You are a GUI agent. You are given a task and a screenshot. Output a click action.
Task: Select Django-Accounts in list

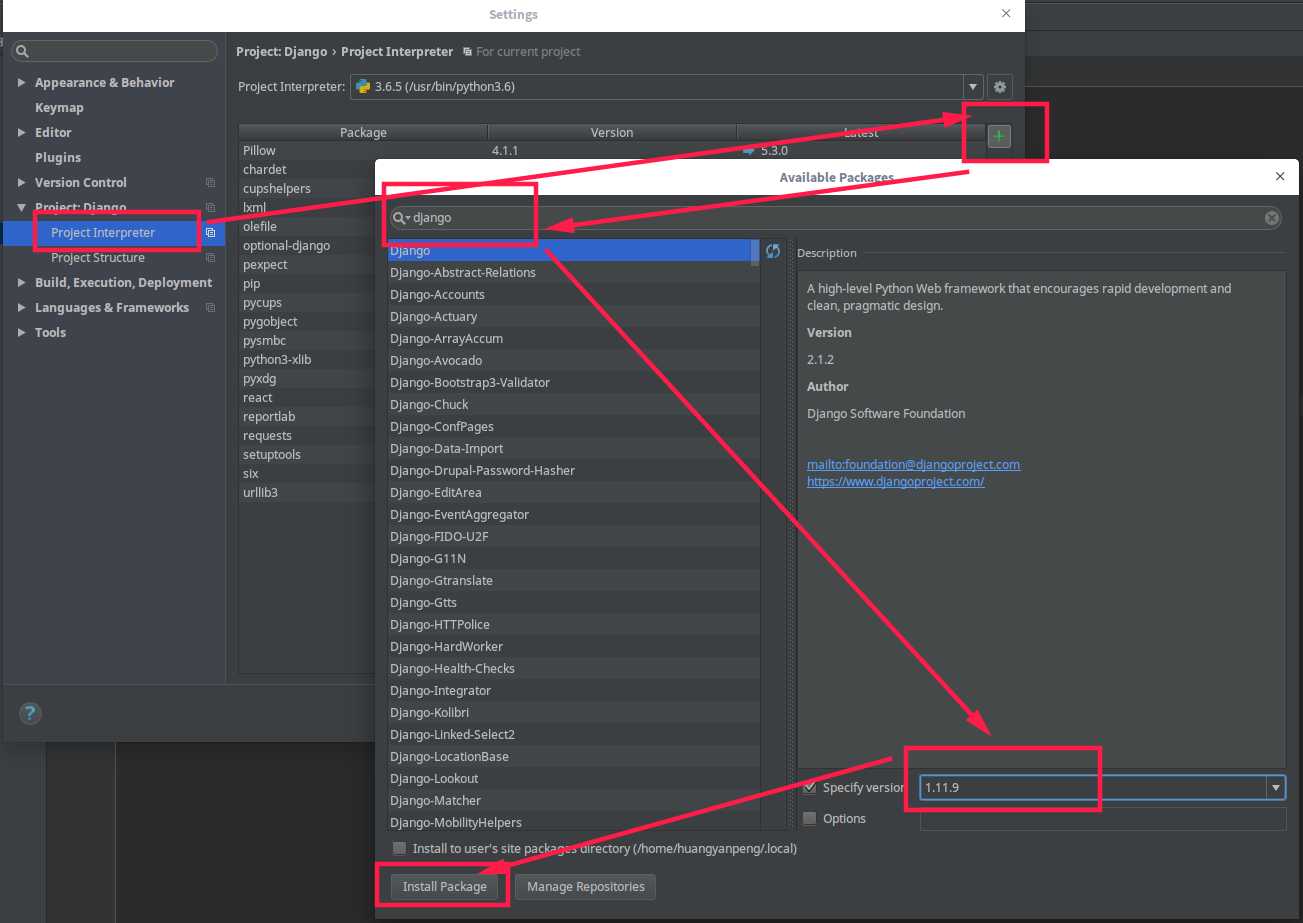tap(573, 295)
